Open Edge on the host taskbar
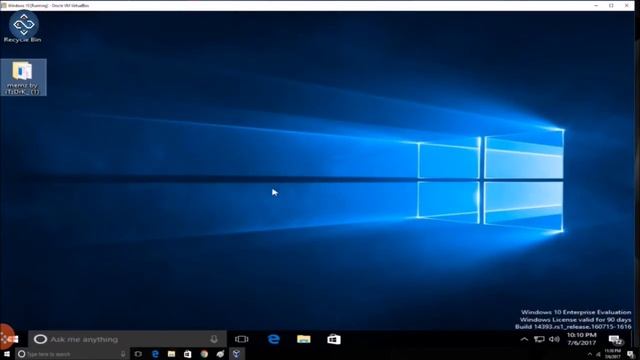 coord(155,354)
